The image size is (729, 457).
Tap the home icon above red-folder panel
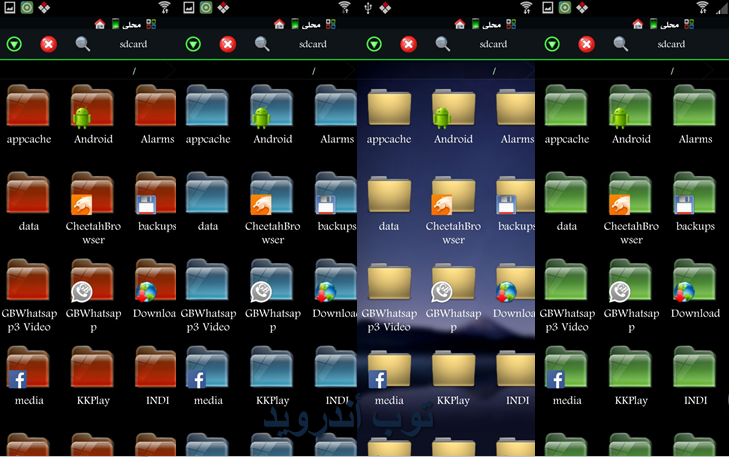tap(99, 24)
